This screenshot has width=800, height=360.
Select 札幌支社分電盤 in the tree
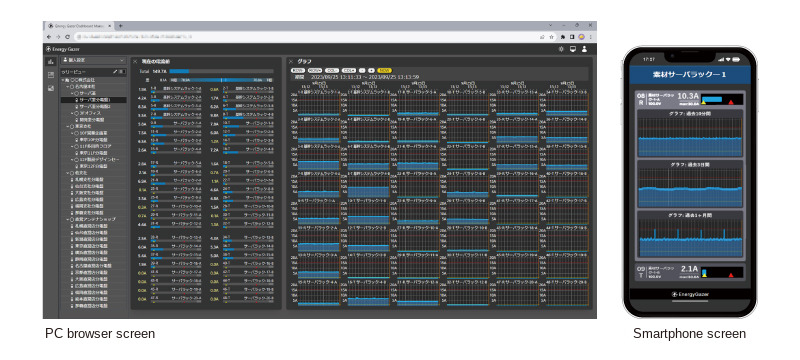click(88, 179)
